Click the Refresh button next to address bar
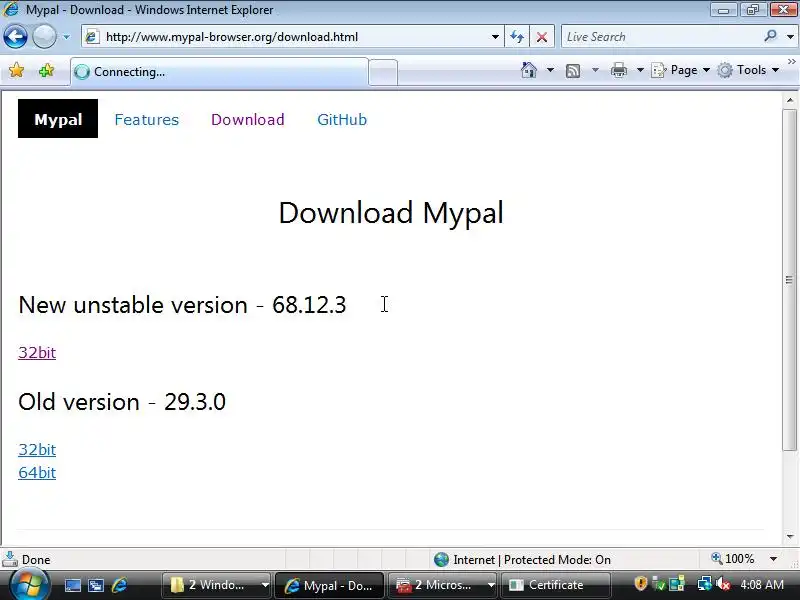800x600 pixels. 517,37
